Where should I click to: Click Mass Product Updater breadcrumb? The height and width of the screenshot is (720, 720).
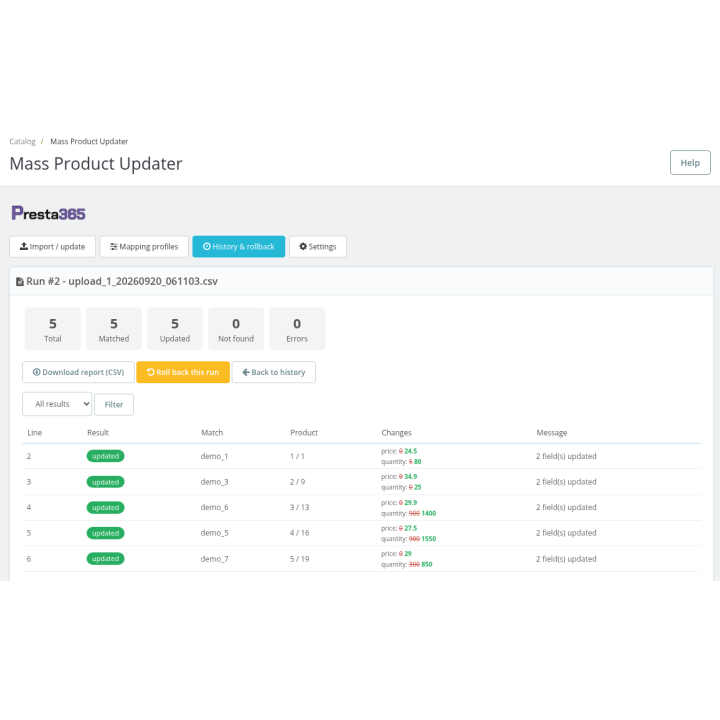pyautogui.click(x=89, y=141)
